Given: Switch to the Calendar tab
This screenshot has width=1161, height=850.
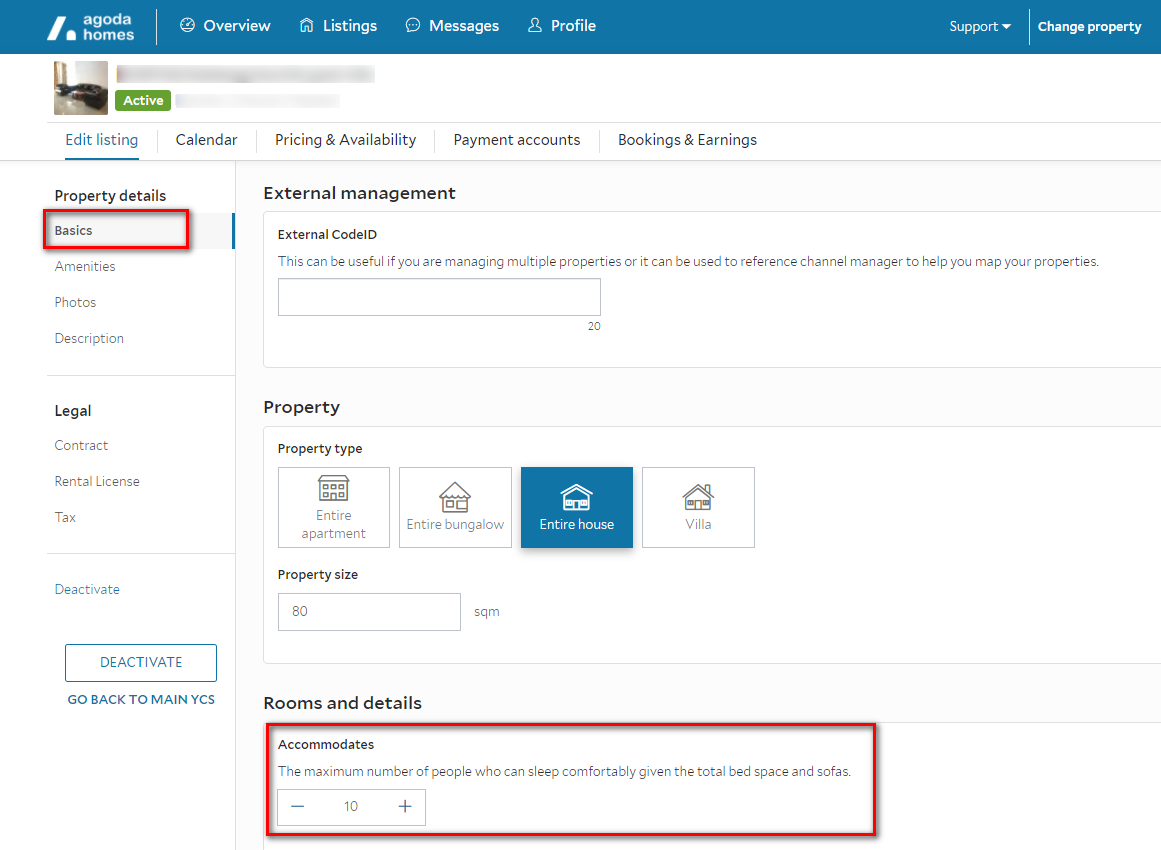Looking at the screenshot, I should pos(207,140).
